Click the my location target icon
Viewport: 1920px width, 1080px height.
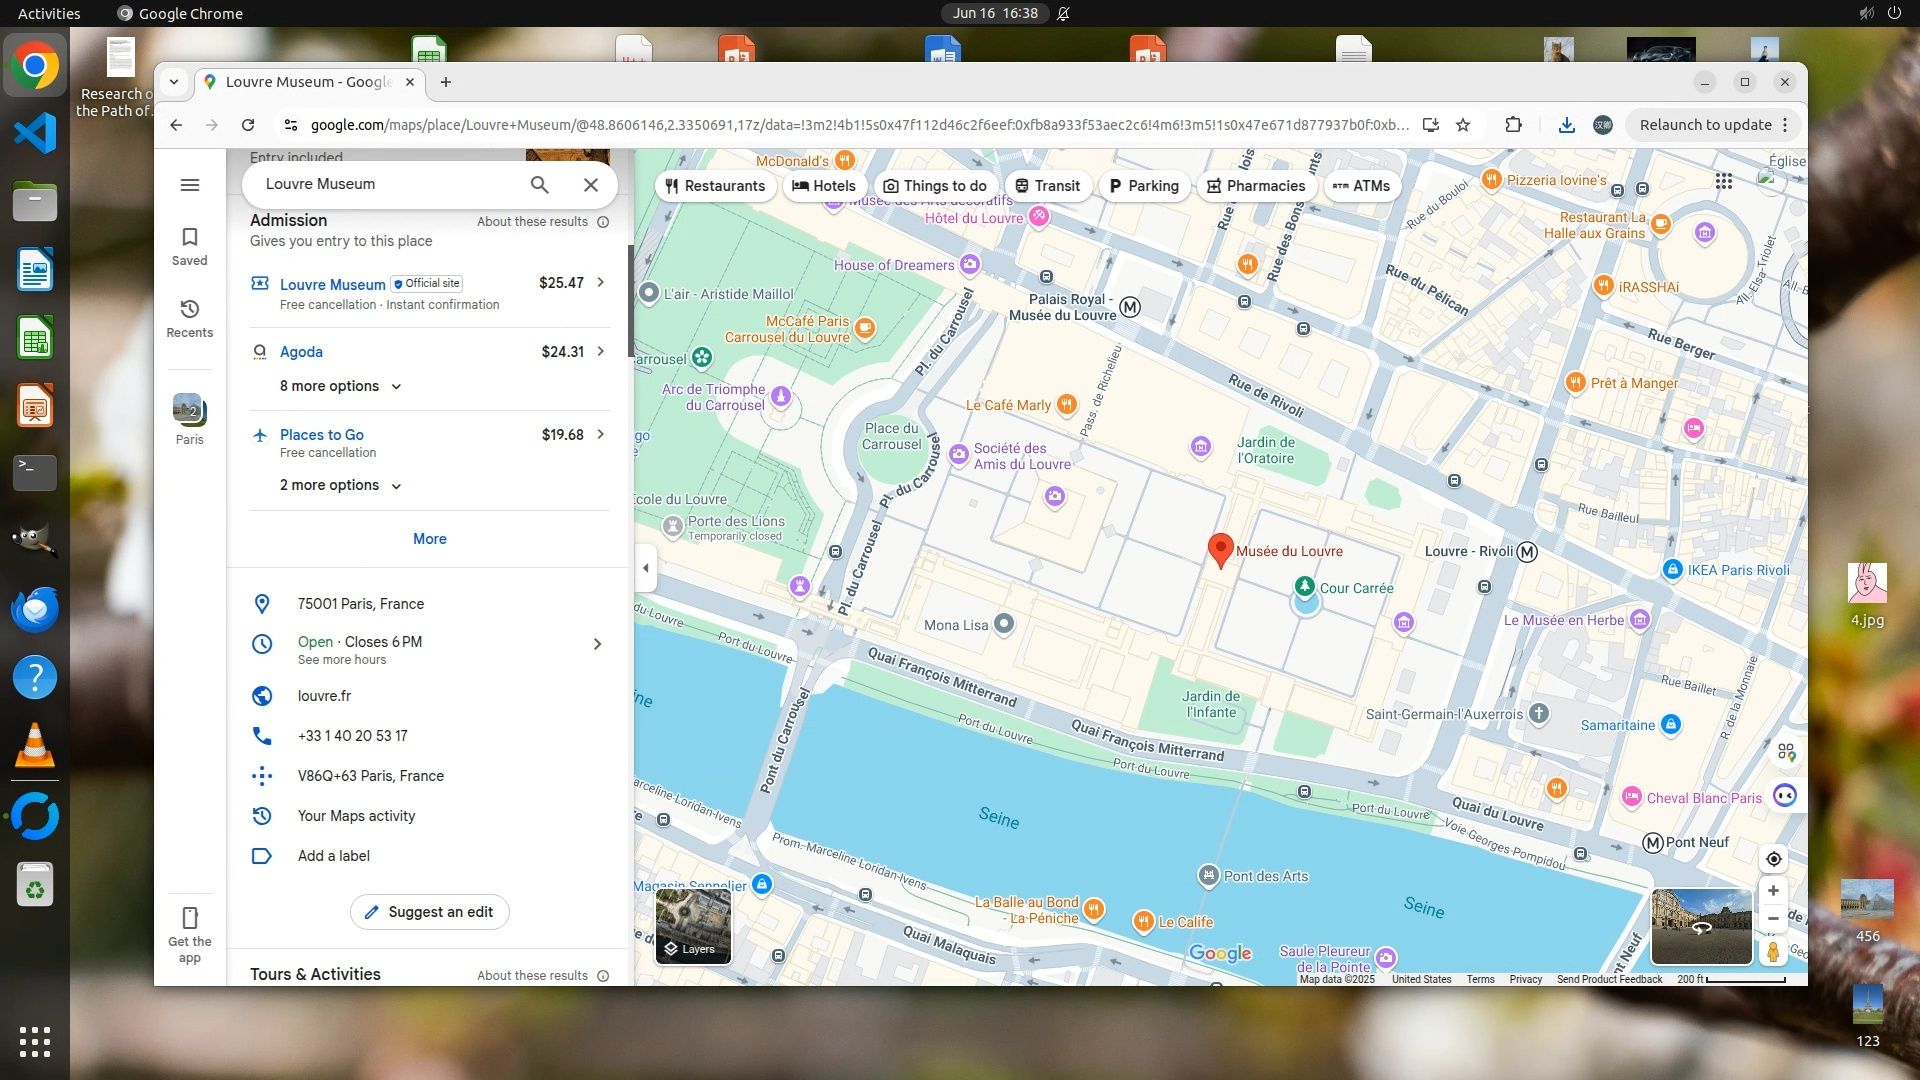click(1773, 859)
